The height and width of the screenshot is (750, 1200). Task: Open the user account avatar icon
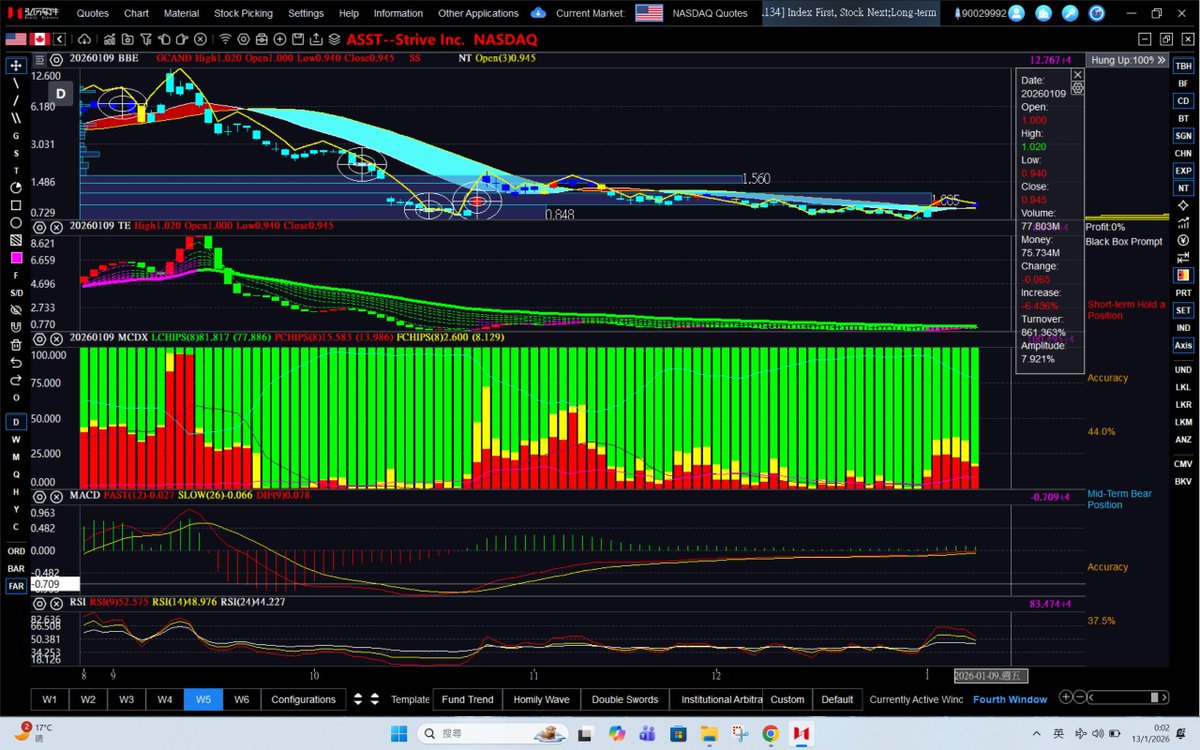[x=1017, y=13]
